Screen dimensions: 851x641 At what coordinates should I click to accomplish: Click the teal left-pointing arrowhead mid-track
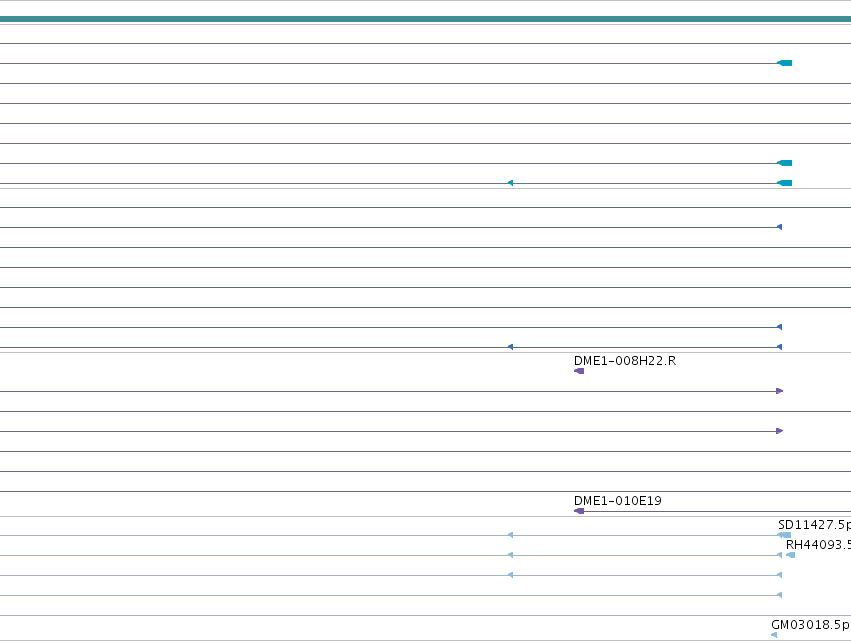(510, 183)
